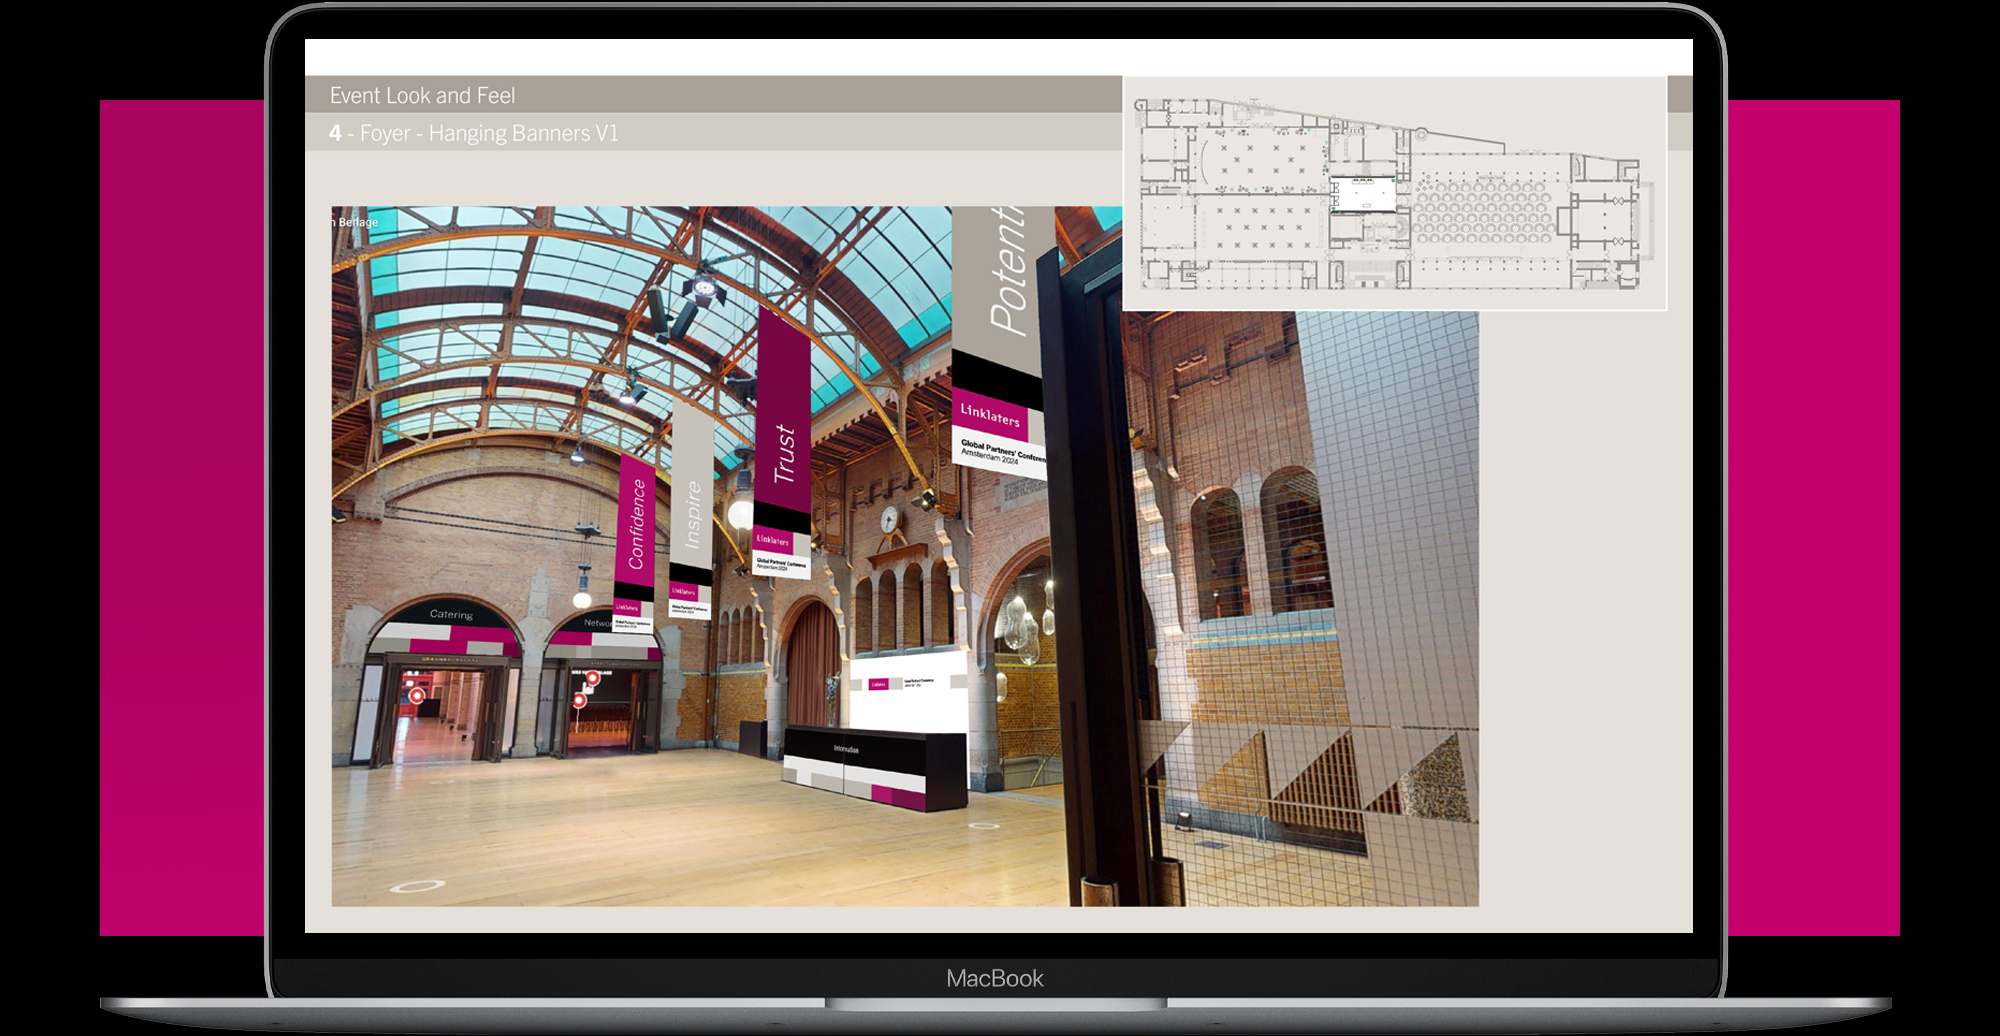The height and width of the screenshot is (1036, 2000).
Task: Click the "Trust" hanging banner
Action: [x=783, y=440]
